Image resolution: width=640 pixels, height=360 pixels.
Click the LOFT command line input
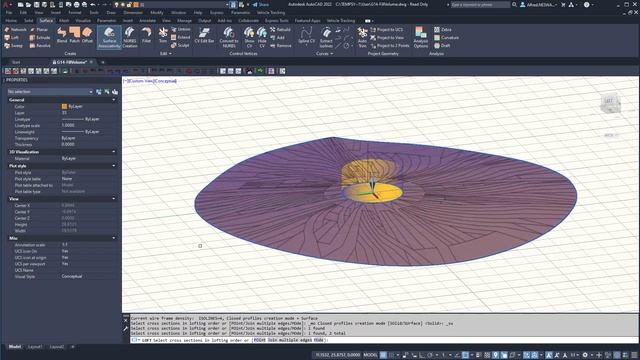coord(384,340)
